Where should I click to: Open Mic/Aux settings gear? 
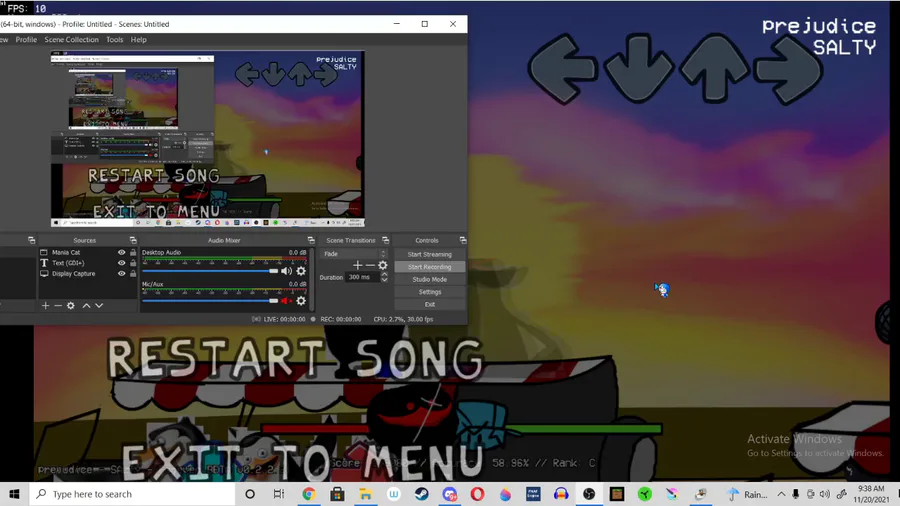(301, 301)
